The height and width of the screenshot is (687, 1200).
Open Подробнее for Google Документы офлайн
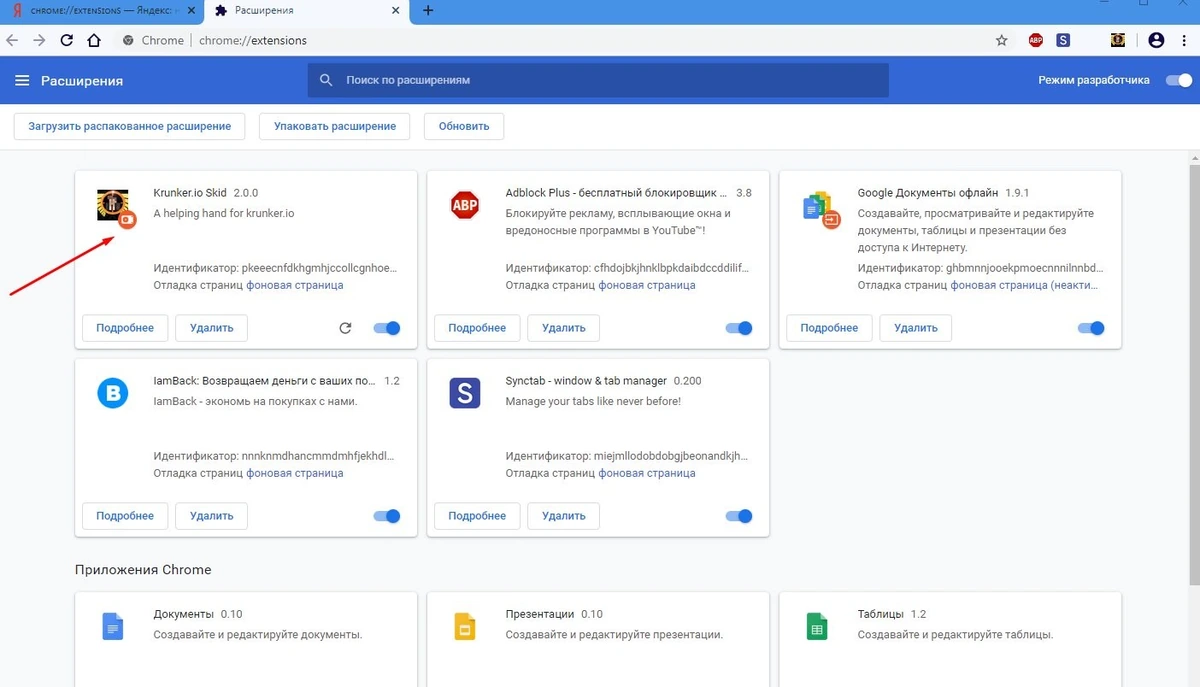(x=829, y=328)
